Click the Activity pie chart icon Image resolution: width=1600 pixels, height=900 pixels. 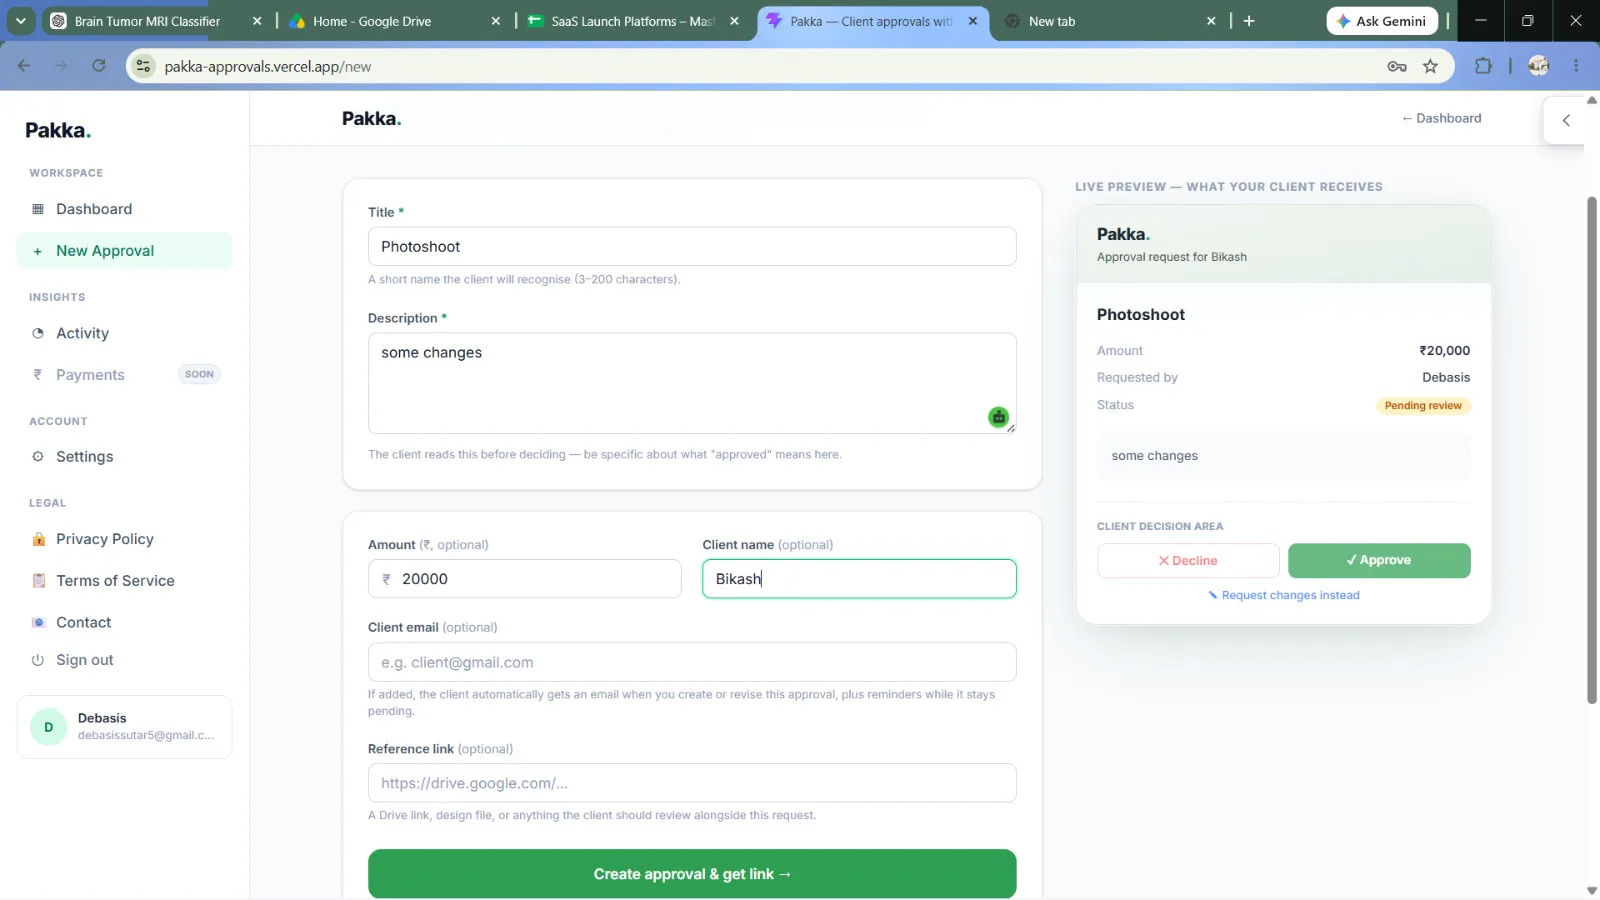click(x=38, y=333)
